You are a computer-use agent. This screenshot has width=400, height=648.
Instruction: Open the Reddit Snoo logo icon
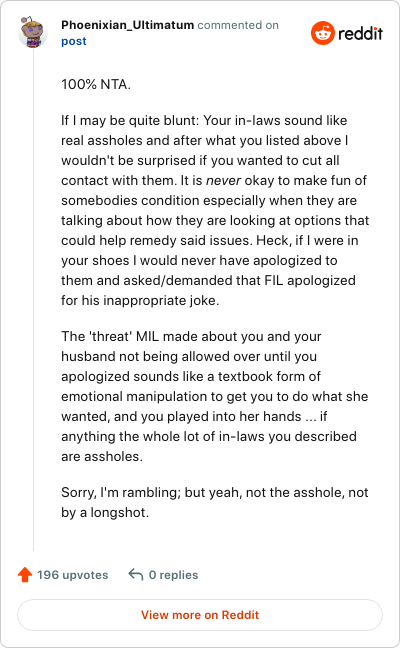pyautogui.click(x=323, y=33)
